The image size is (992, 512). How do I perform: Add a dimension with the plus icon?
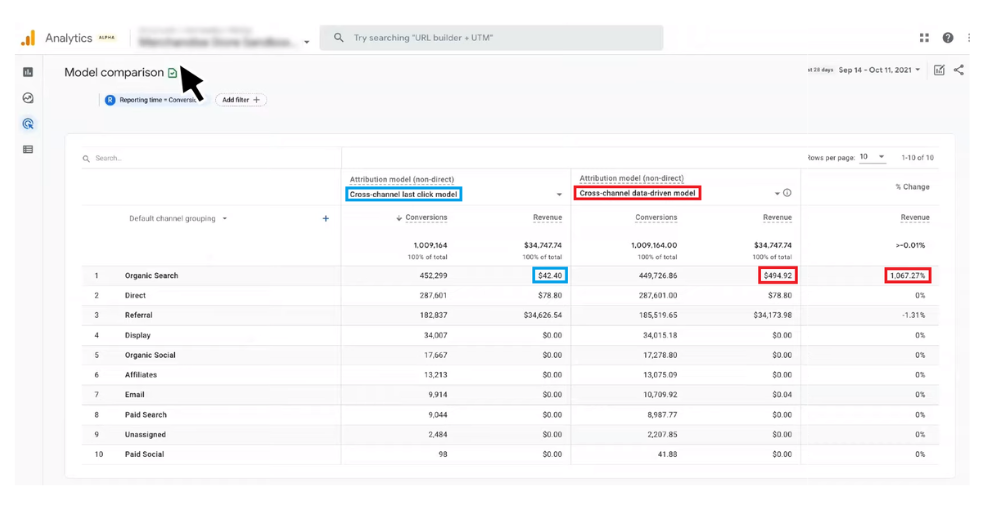tap(326, 218)
